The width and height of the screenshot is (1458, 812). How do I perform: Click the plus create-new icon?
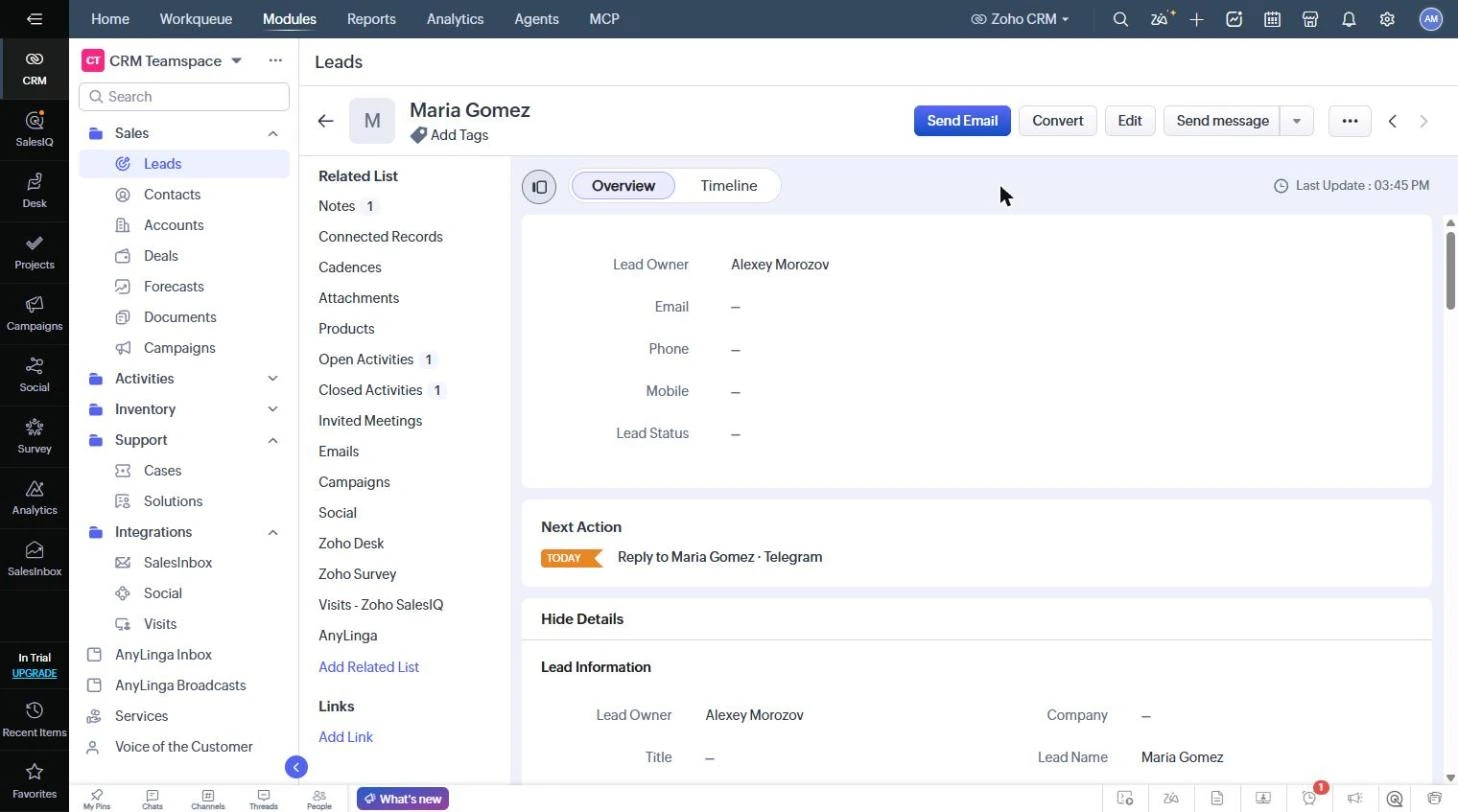pos(1197,19)
